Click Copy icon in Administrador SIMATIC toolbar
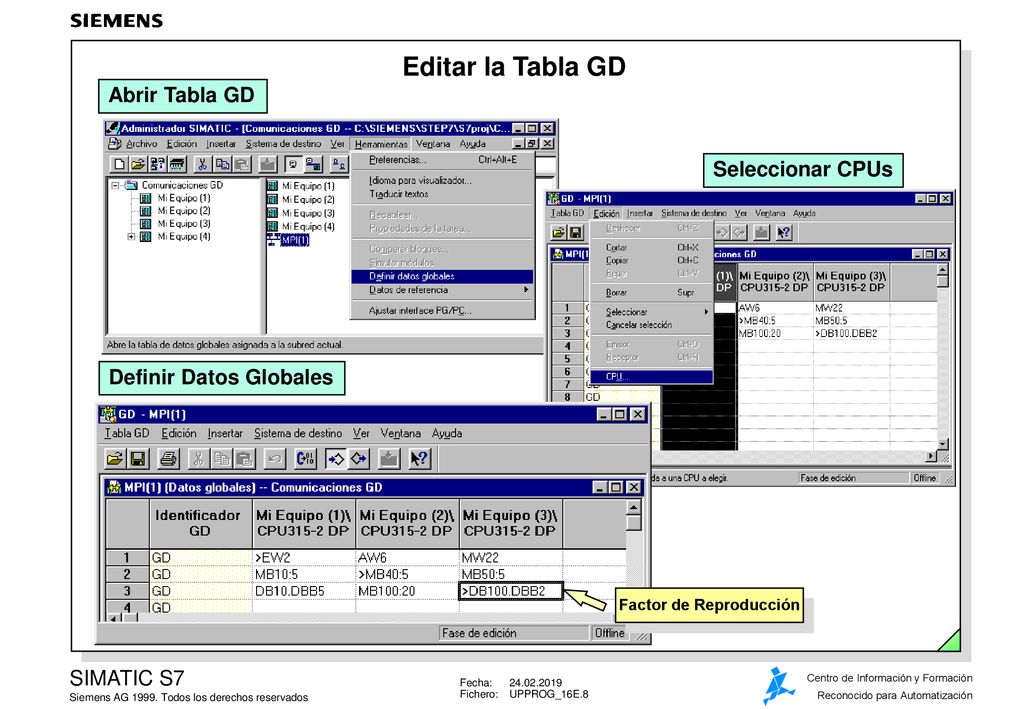The height and width of the screenshot is (709, 1024). [222, 165]
